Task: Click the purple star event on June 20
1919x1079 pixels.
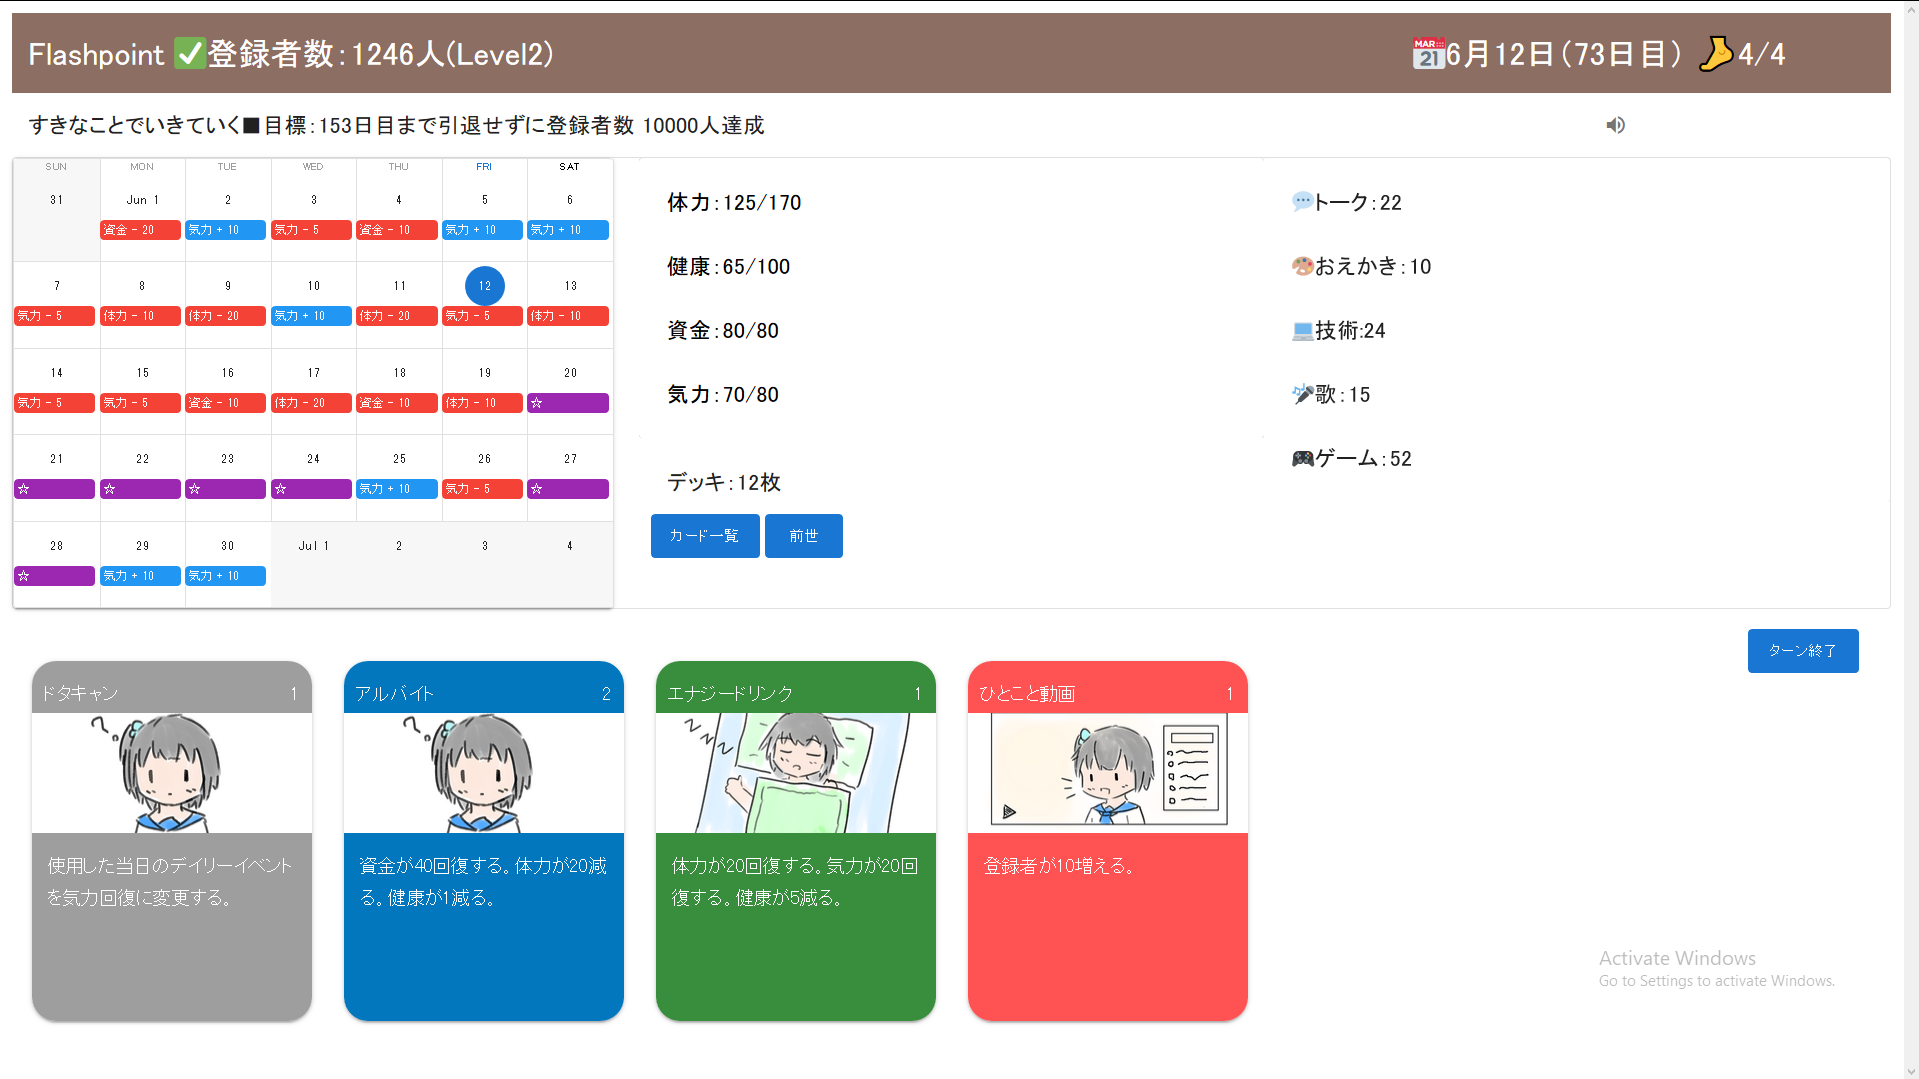Action: 568,403
